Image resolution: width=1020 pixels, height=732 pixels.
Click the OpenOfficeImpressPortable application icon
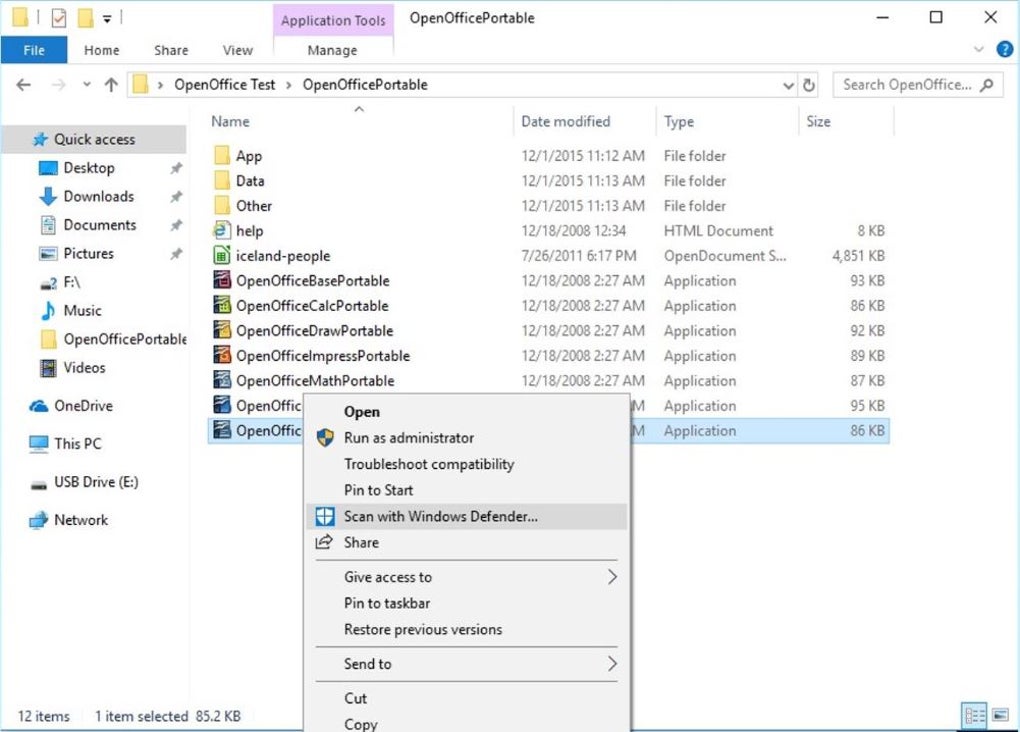tap(222, 355)
